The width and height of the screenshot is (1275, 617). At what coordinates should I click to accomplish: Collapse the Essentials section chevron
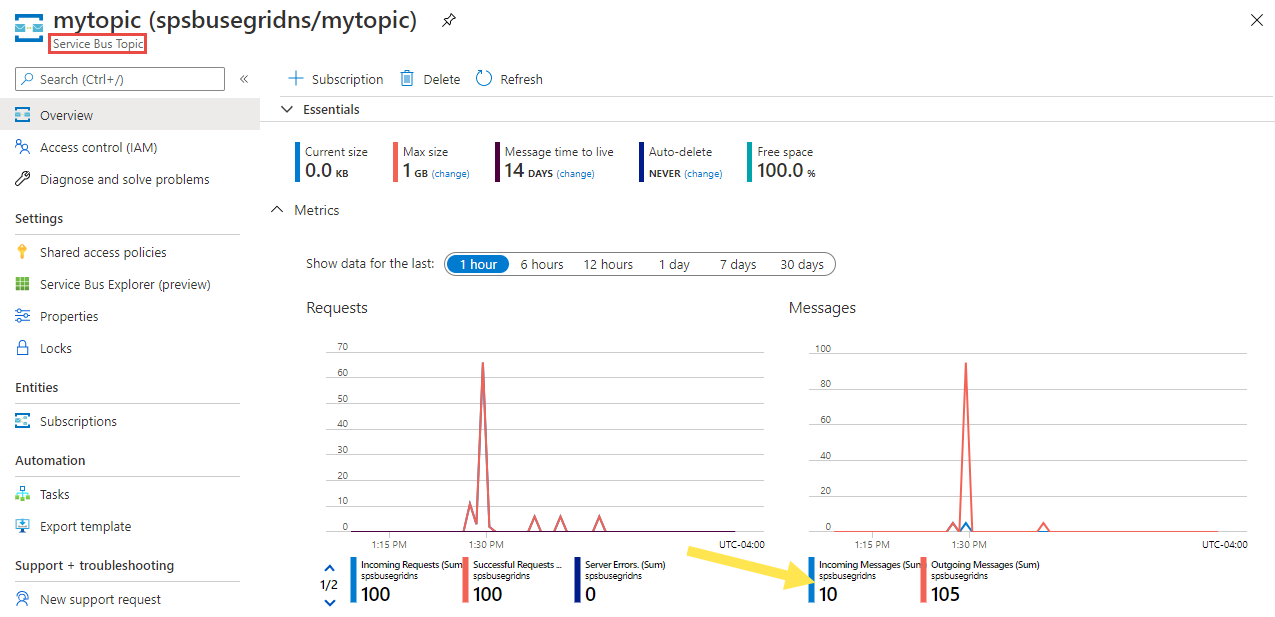coord(288,109)
